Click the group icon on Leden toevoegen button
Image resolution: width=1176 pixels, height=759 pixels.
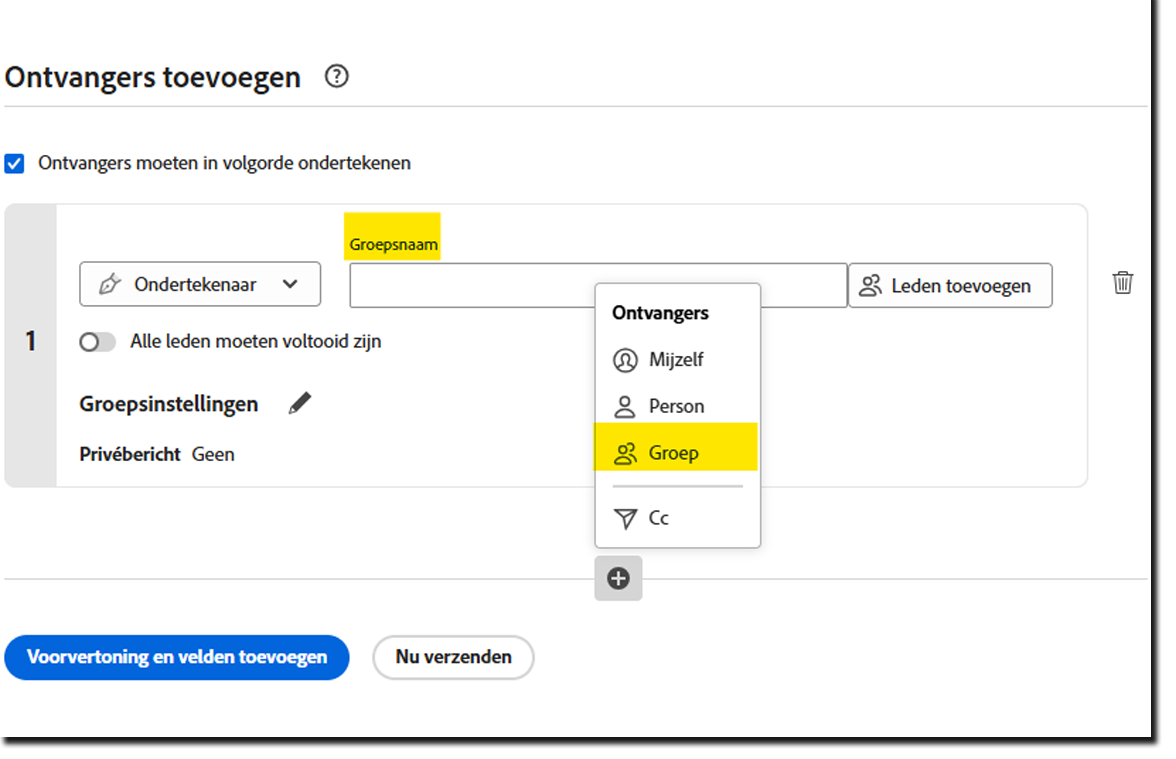(x=872, y=285)
